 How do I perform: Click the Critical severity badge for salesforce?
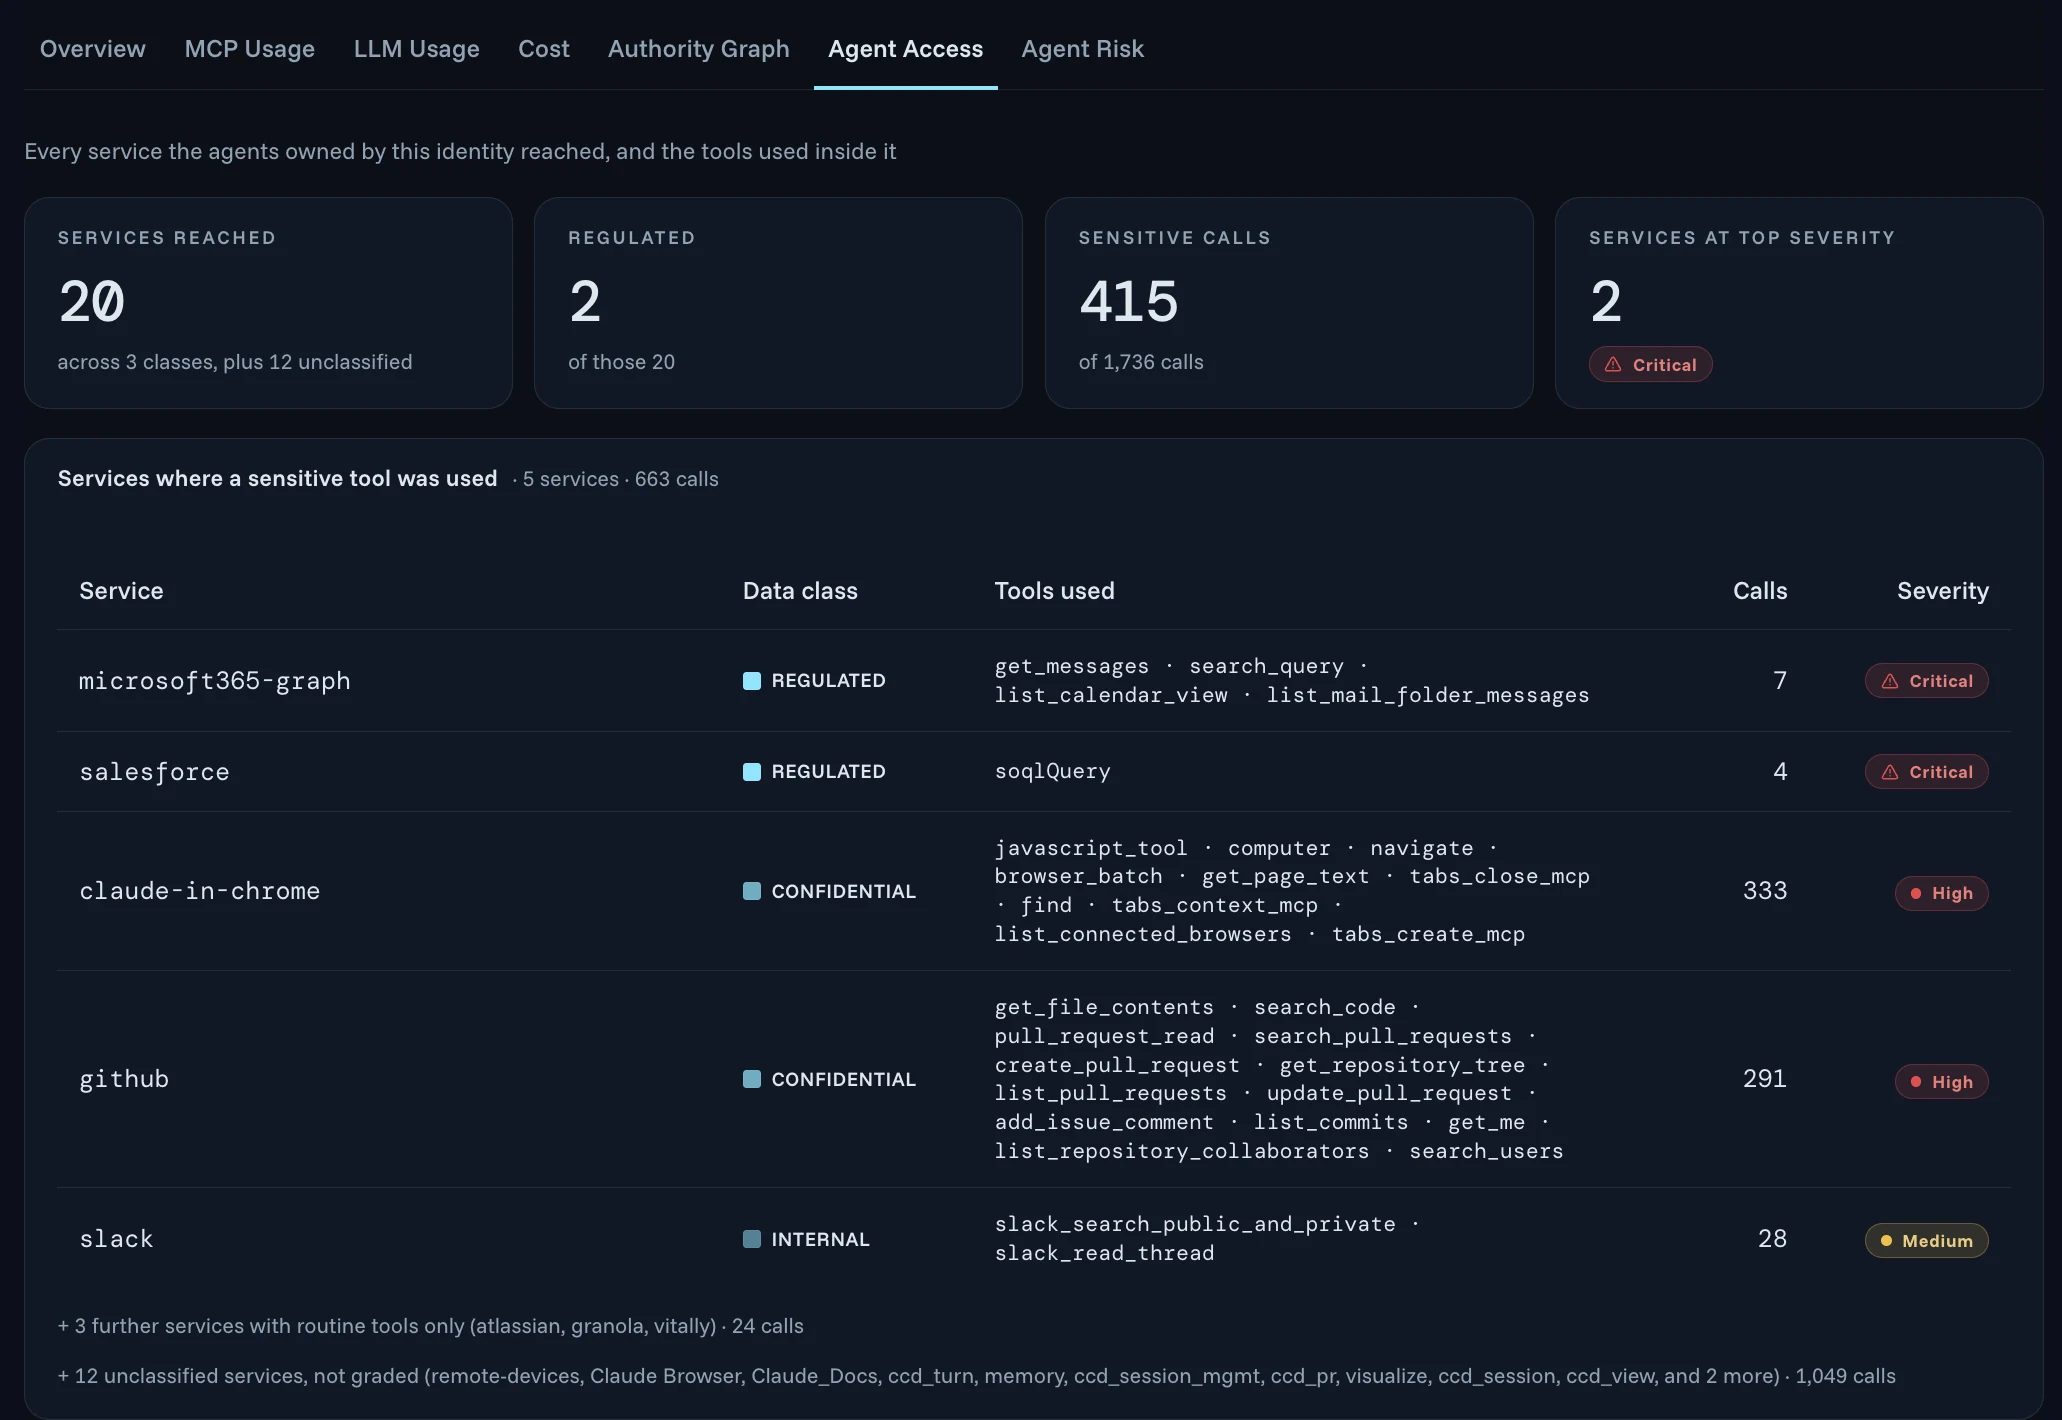coord(1926,772)
